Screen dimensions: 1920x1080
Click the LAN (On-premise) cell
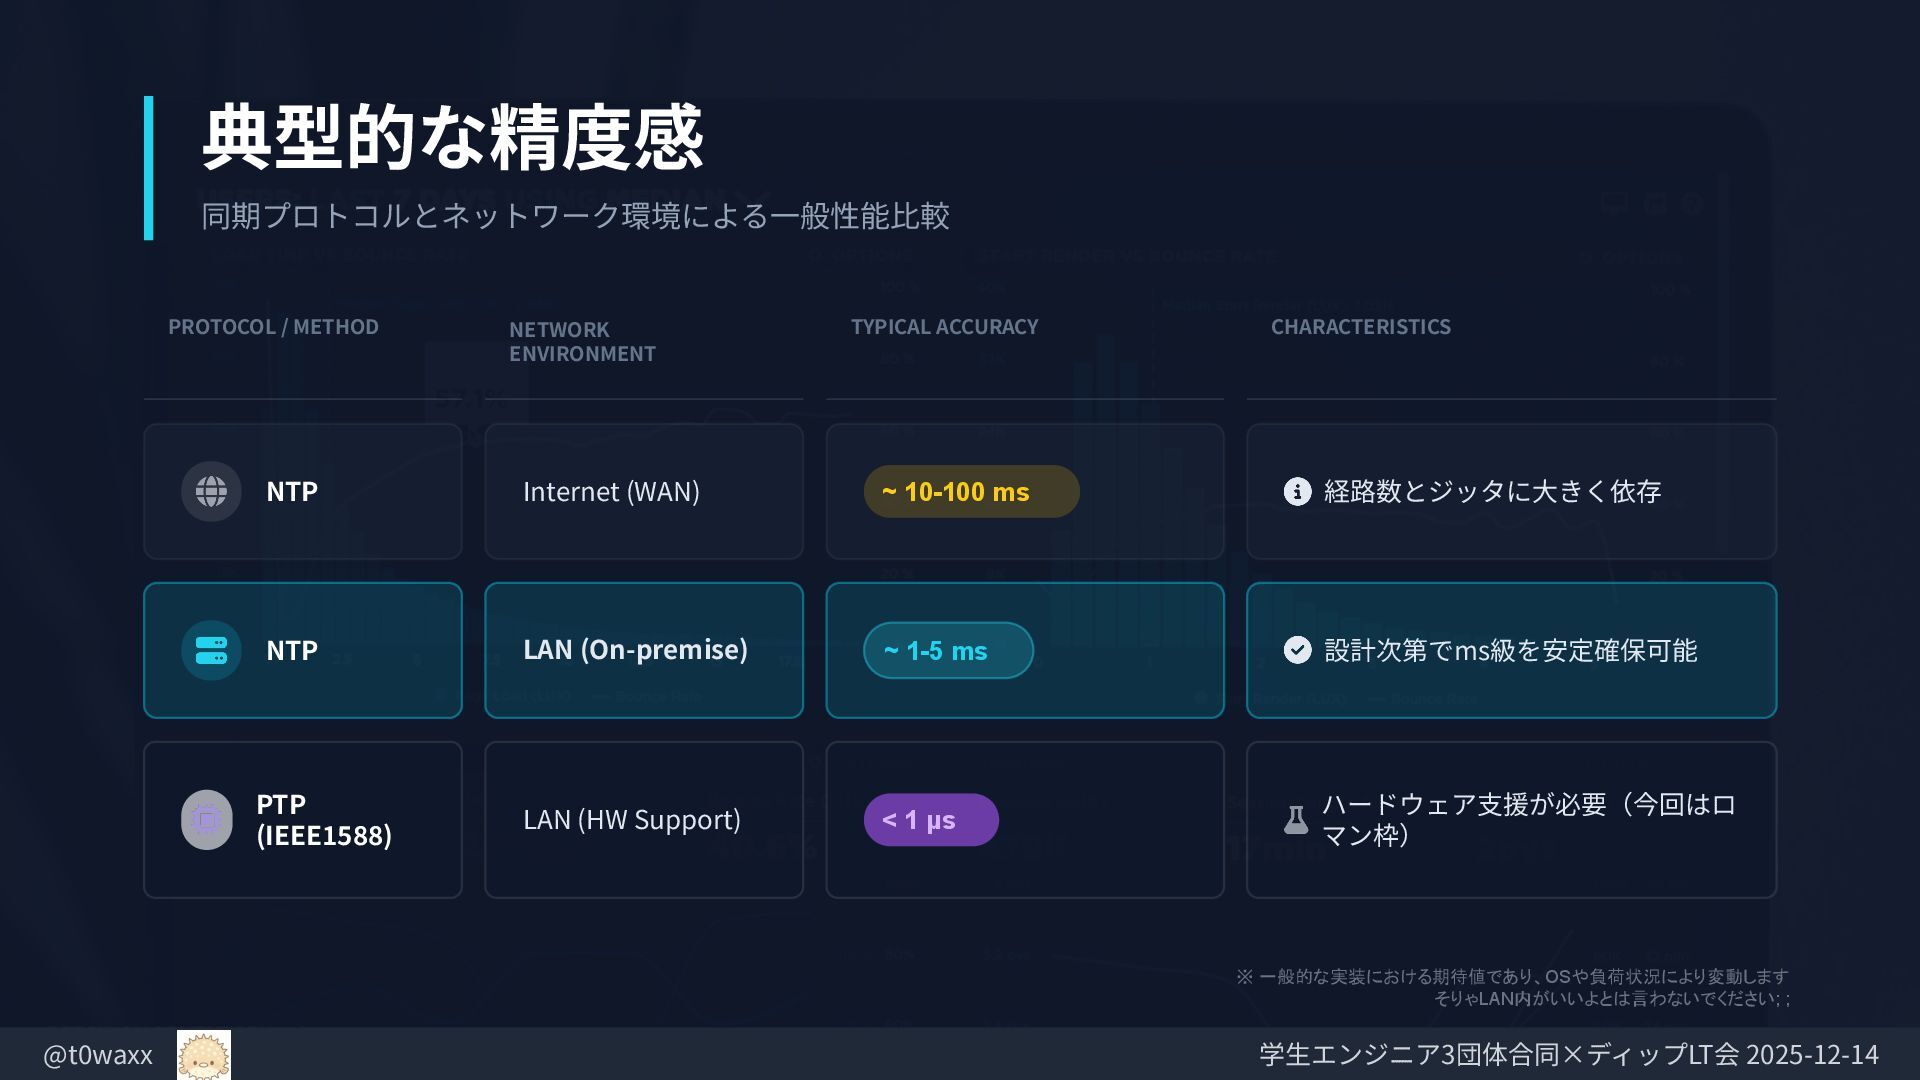tap(635, 650)
